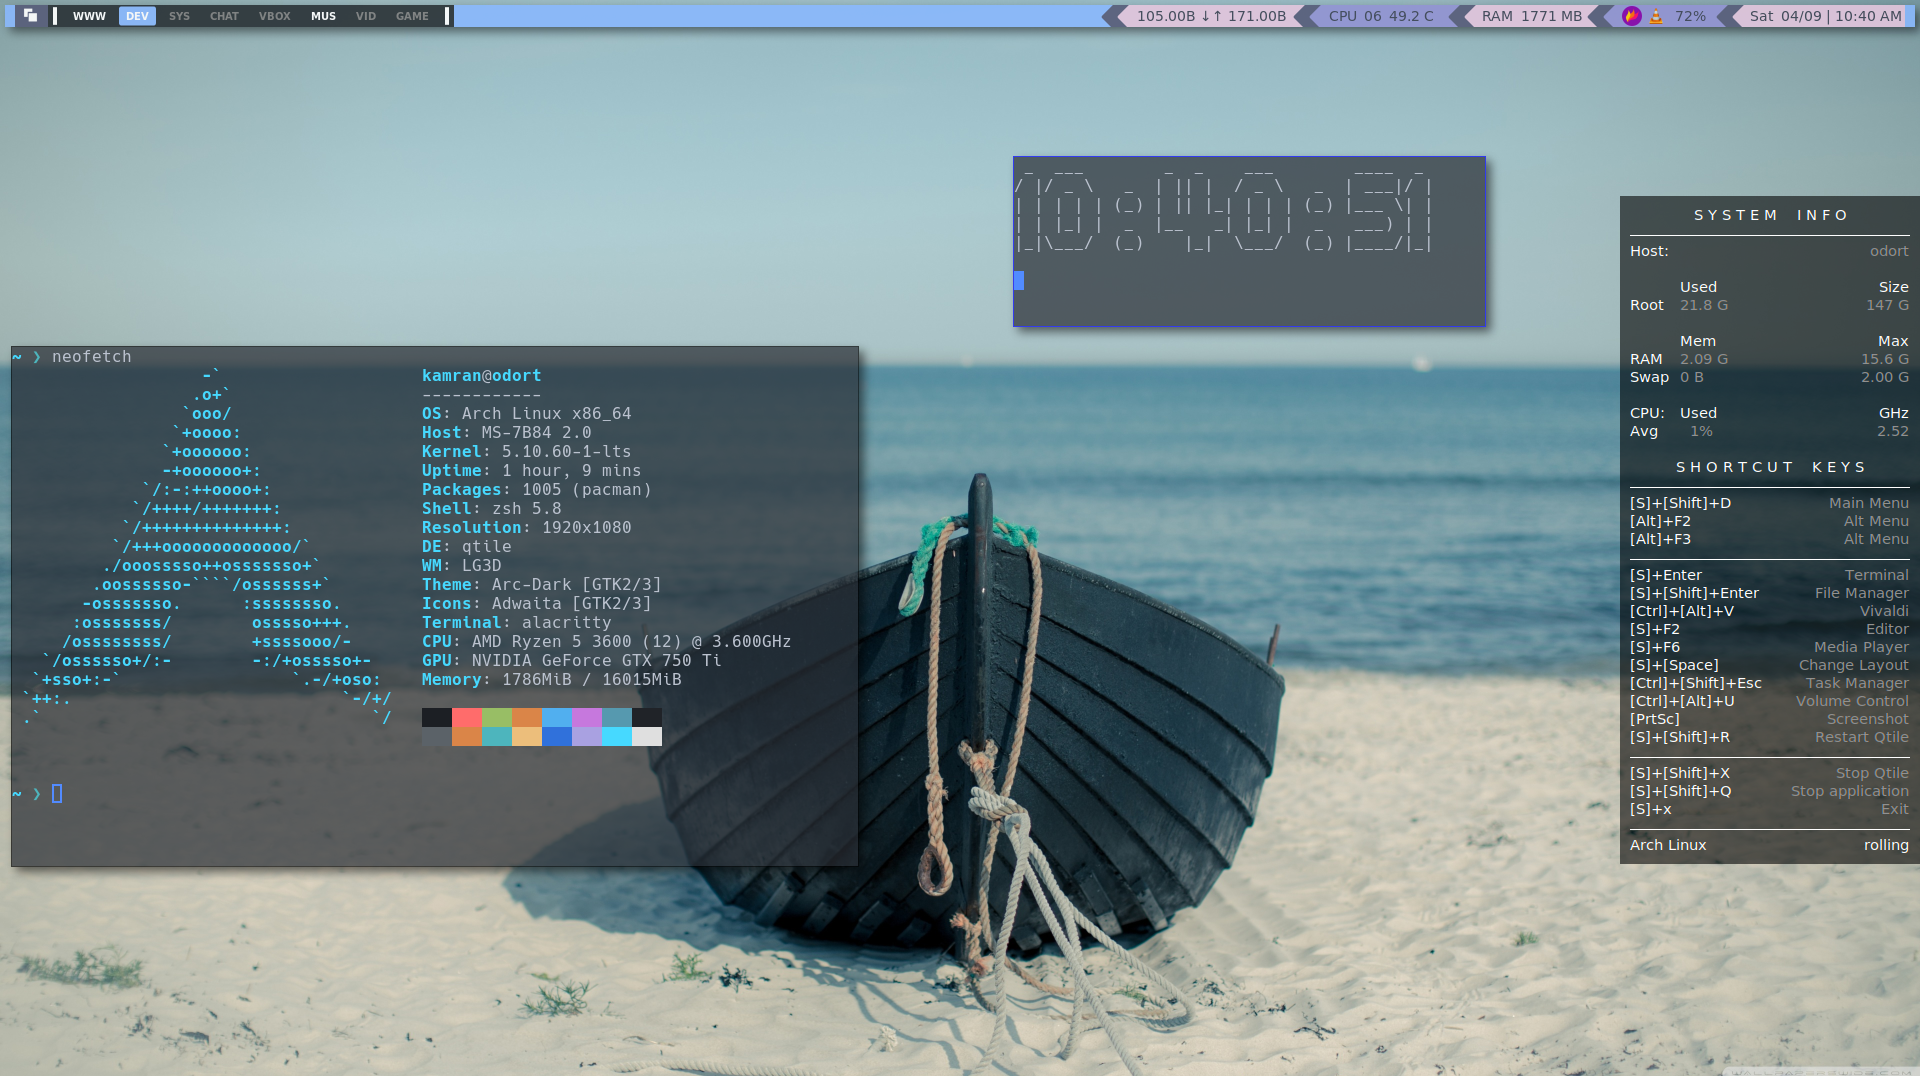Click the '[S]+[Shift]+D' Main Menu row
The height and width of the screenshot is (1076, 1920).
click(x=1769, y=503)
